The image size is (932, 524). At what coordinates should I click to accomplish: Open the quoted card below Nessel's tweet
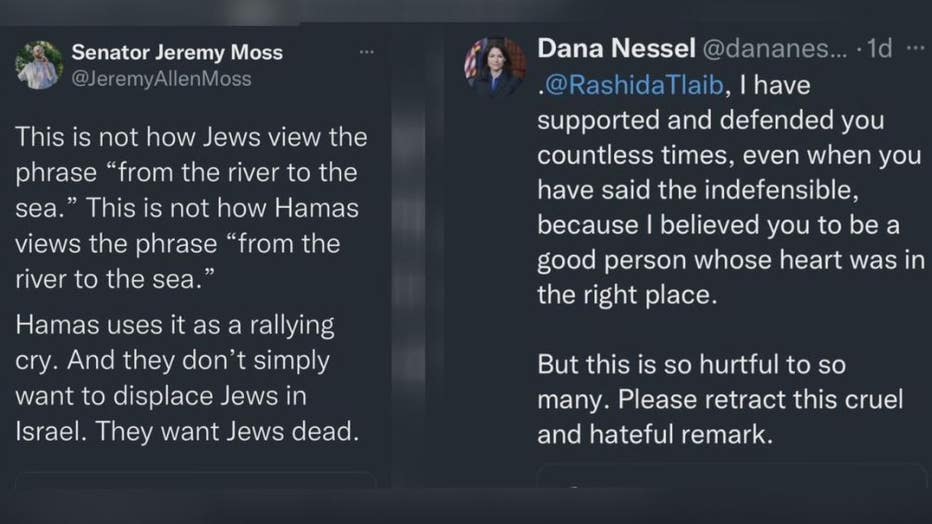(730, 475)
